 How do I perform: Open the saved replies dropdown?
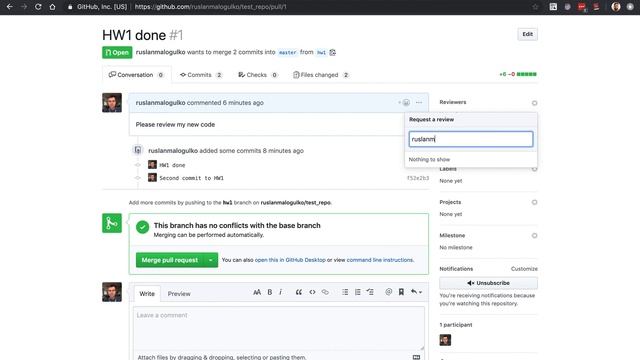[416, 292]
